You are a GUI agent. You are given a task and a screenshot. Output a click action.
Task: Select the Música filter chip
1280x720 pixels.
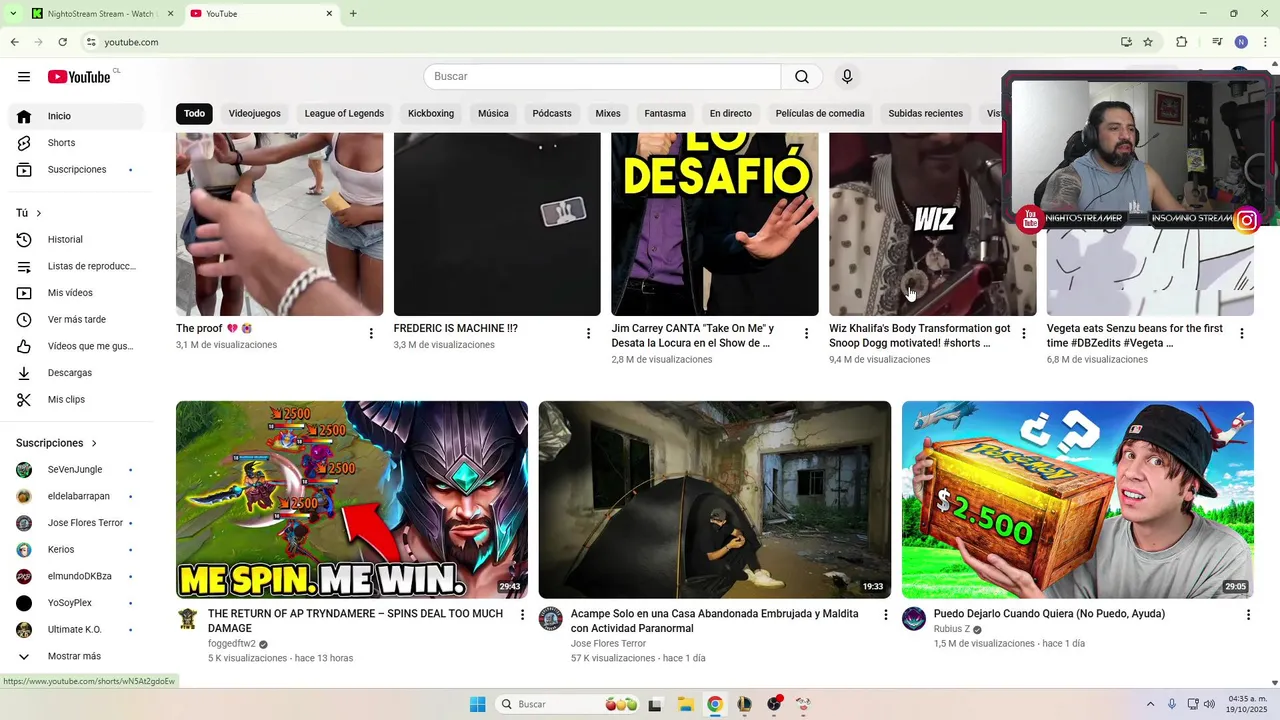[493, 114]
